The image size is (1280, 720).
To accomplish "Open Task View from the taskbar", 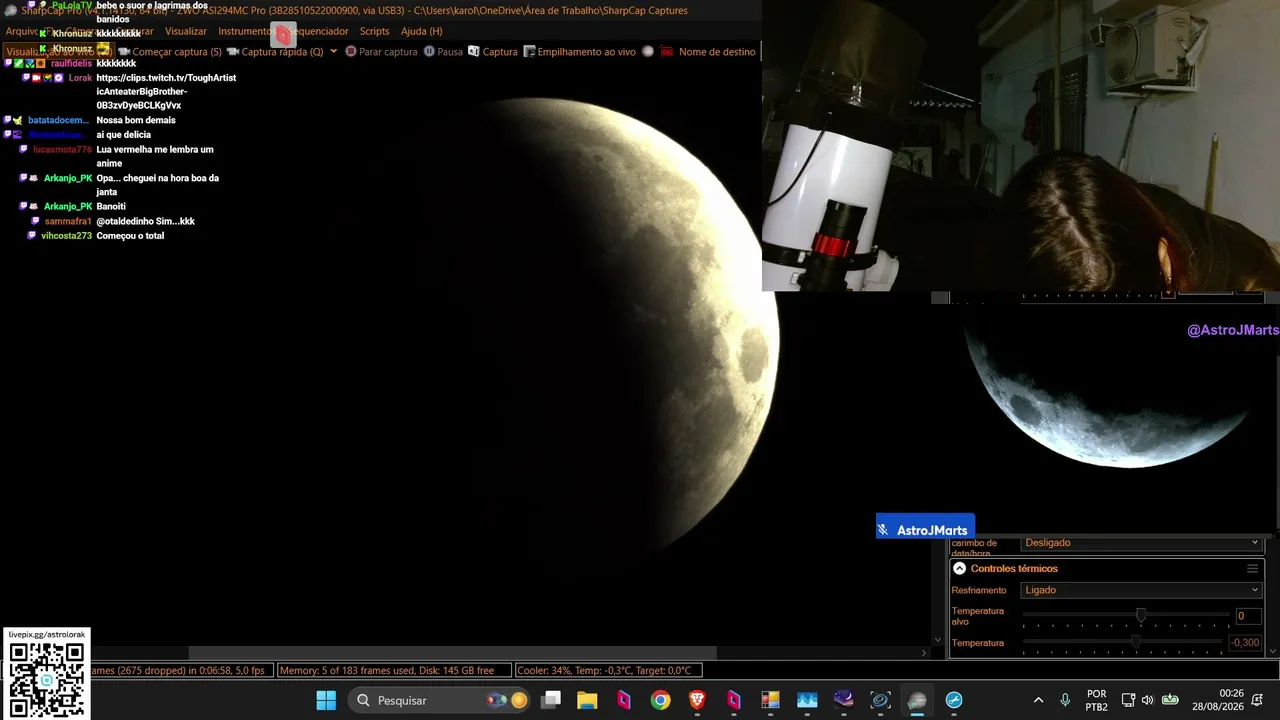I will click(x=551, y=700).
